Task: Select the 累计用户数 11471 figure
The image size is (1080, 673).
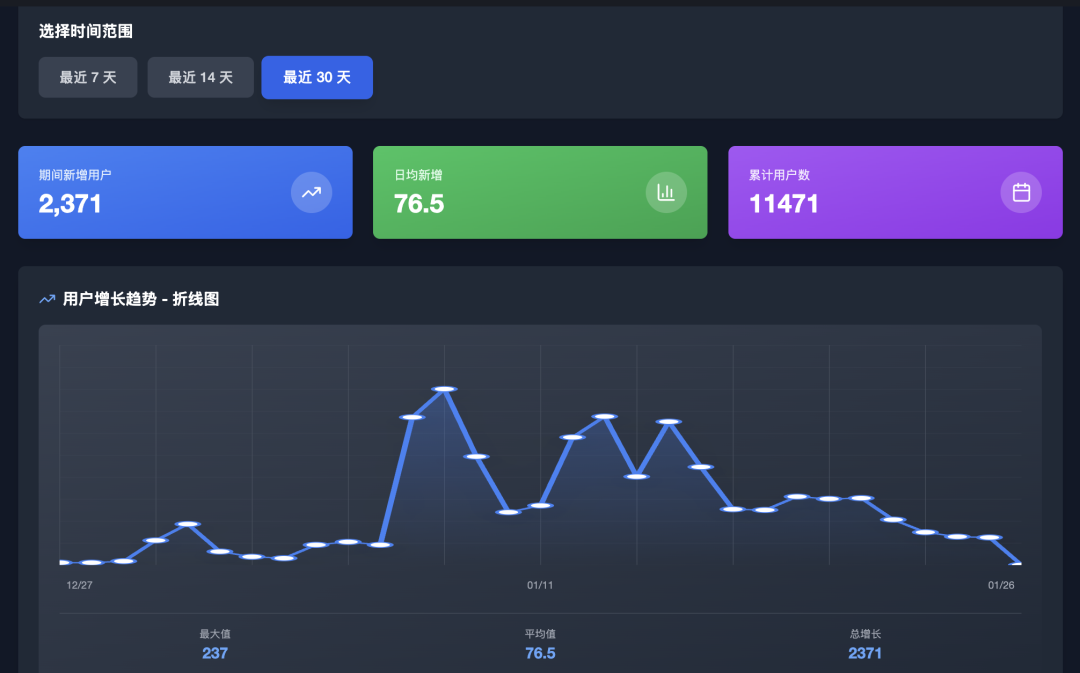Action: tap(784, 204)
